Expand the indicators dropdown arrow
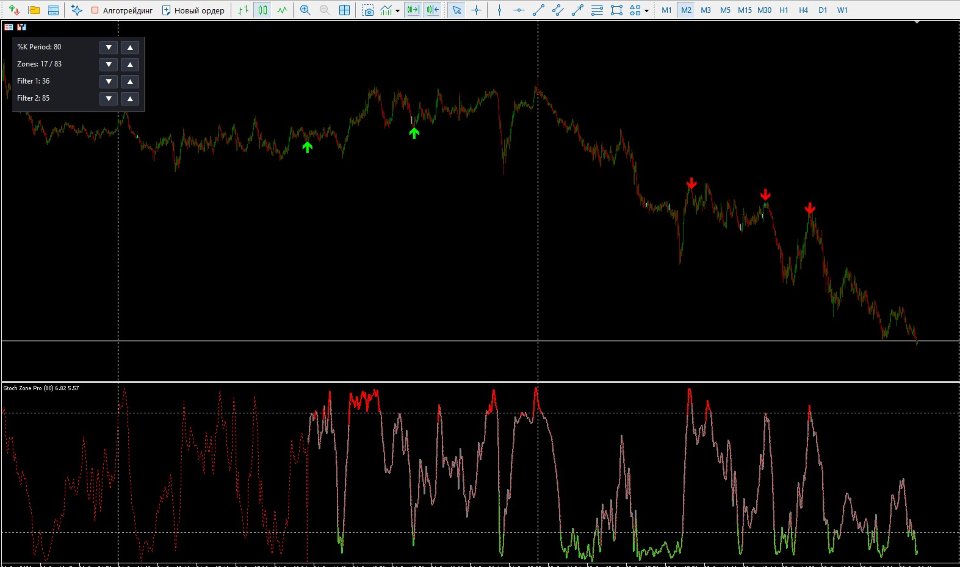The width and height of the screenshot is (960, 567). pyautogui.click(x=397, y=10)
